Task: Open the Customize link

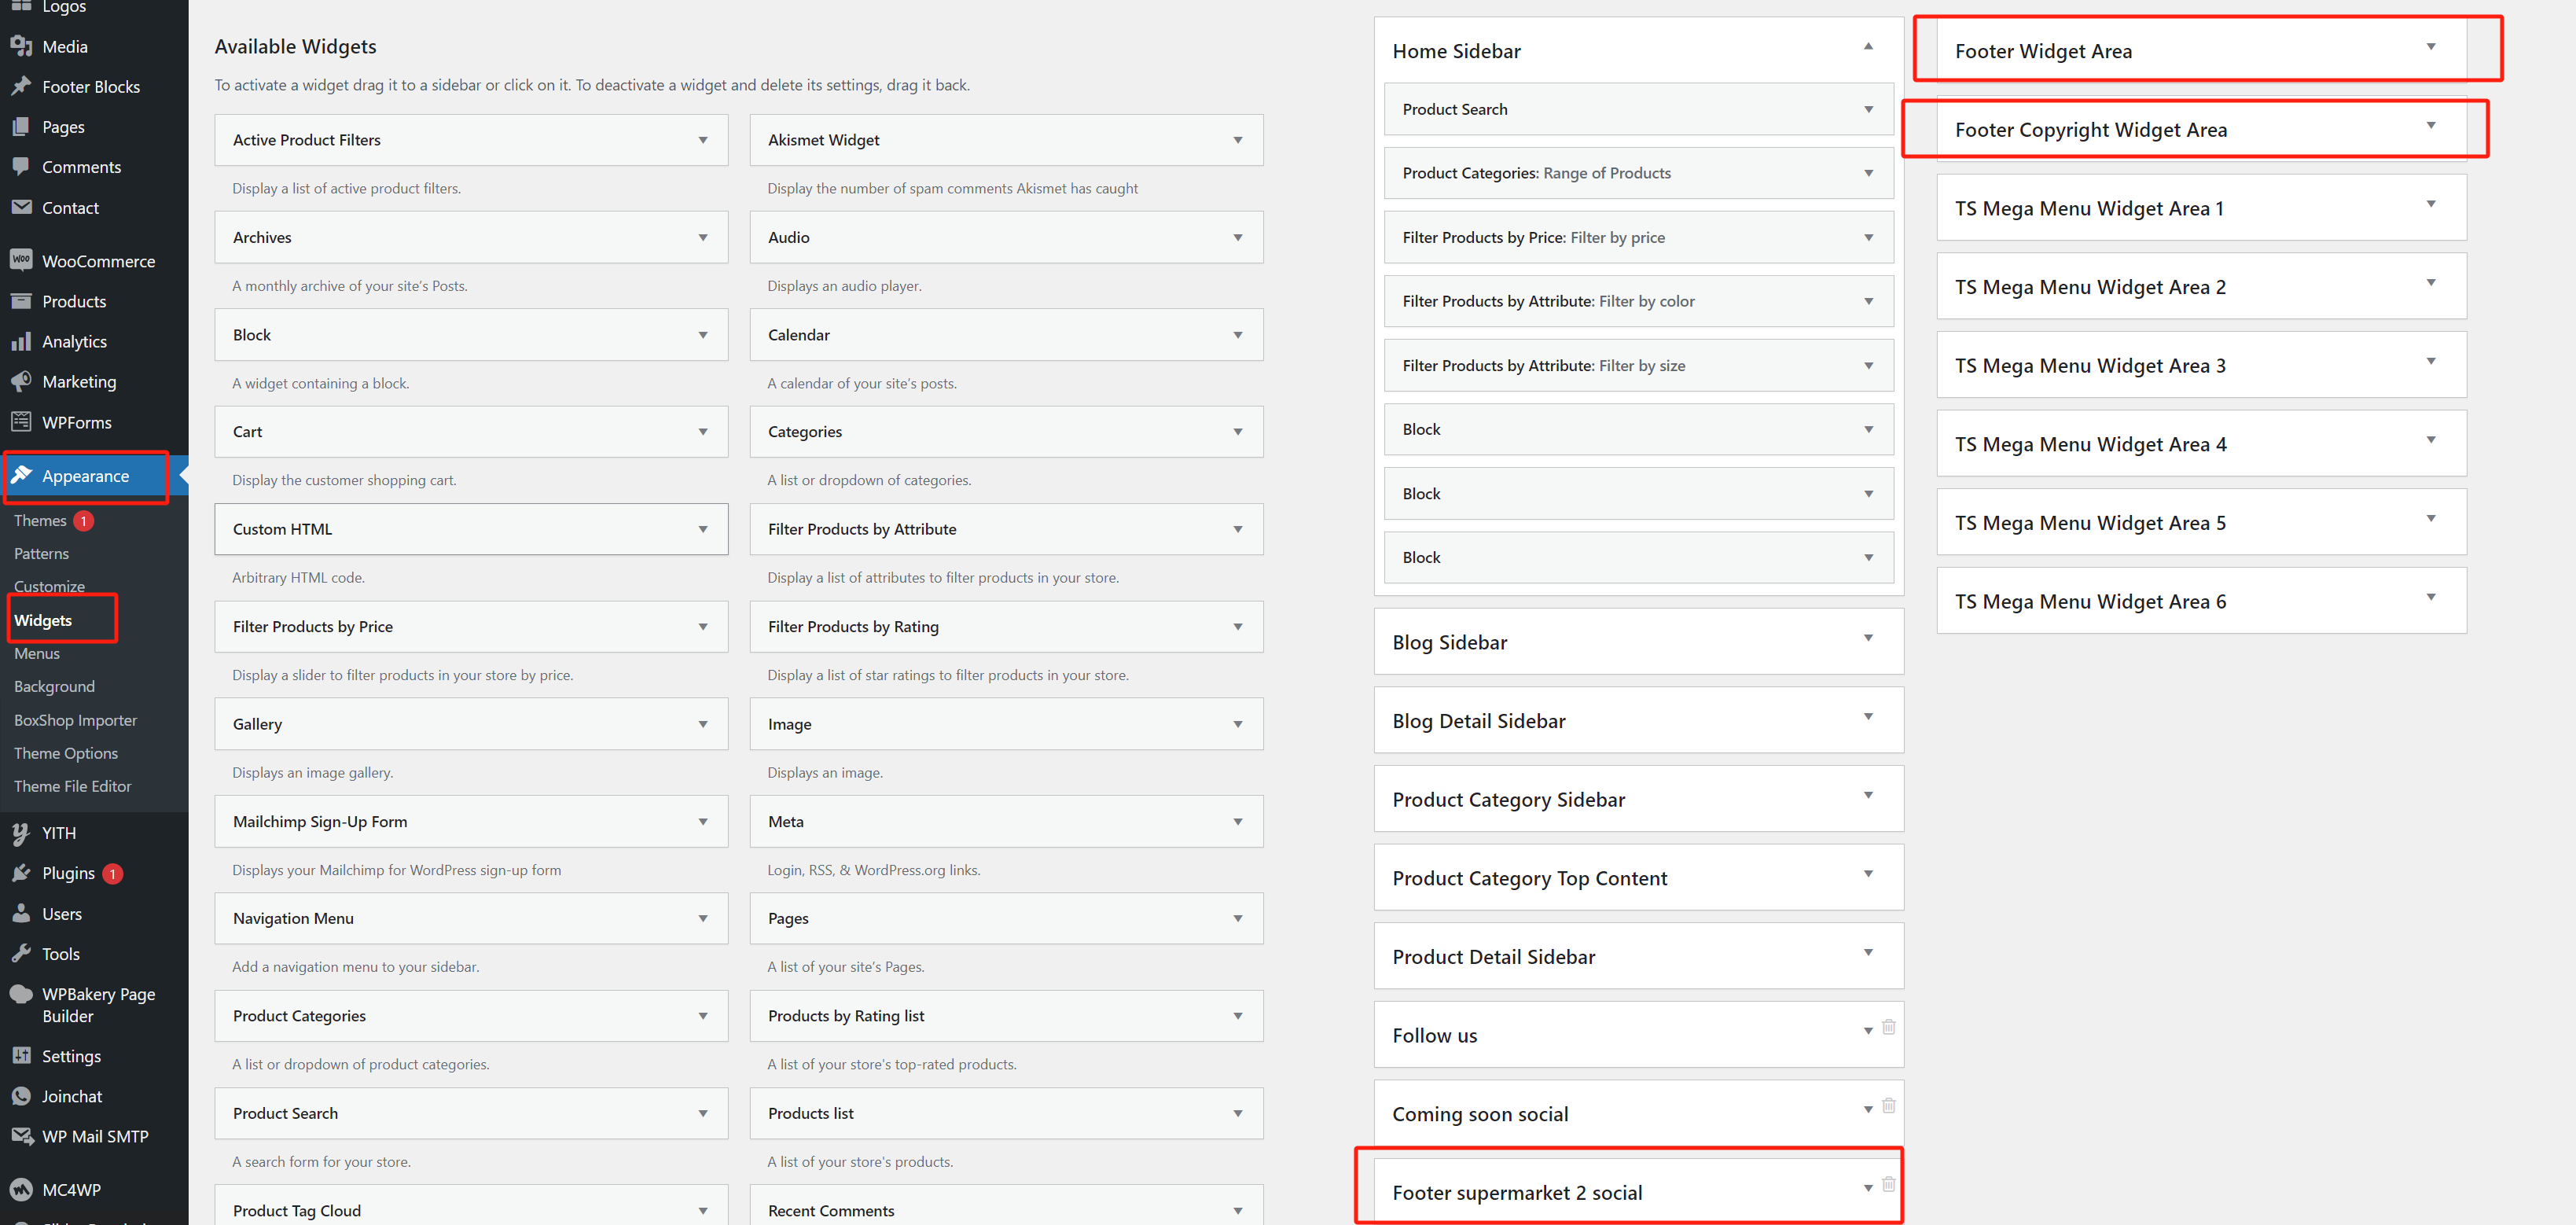Action: coord(49,586)
